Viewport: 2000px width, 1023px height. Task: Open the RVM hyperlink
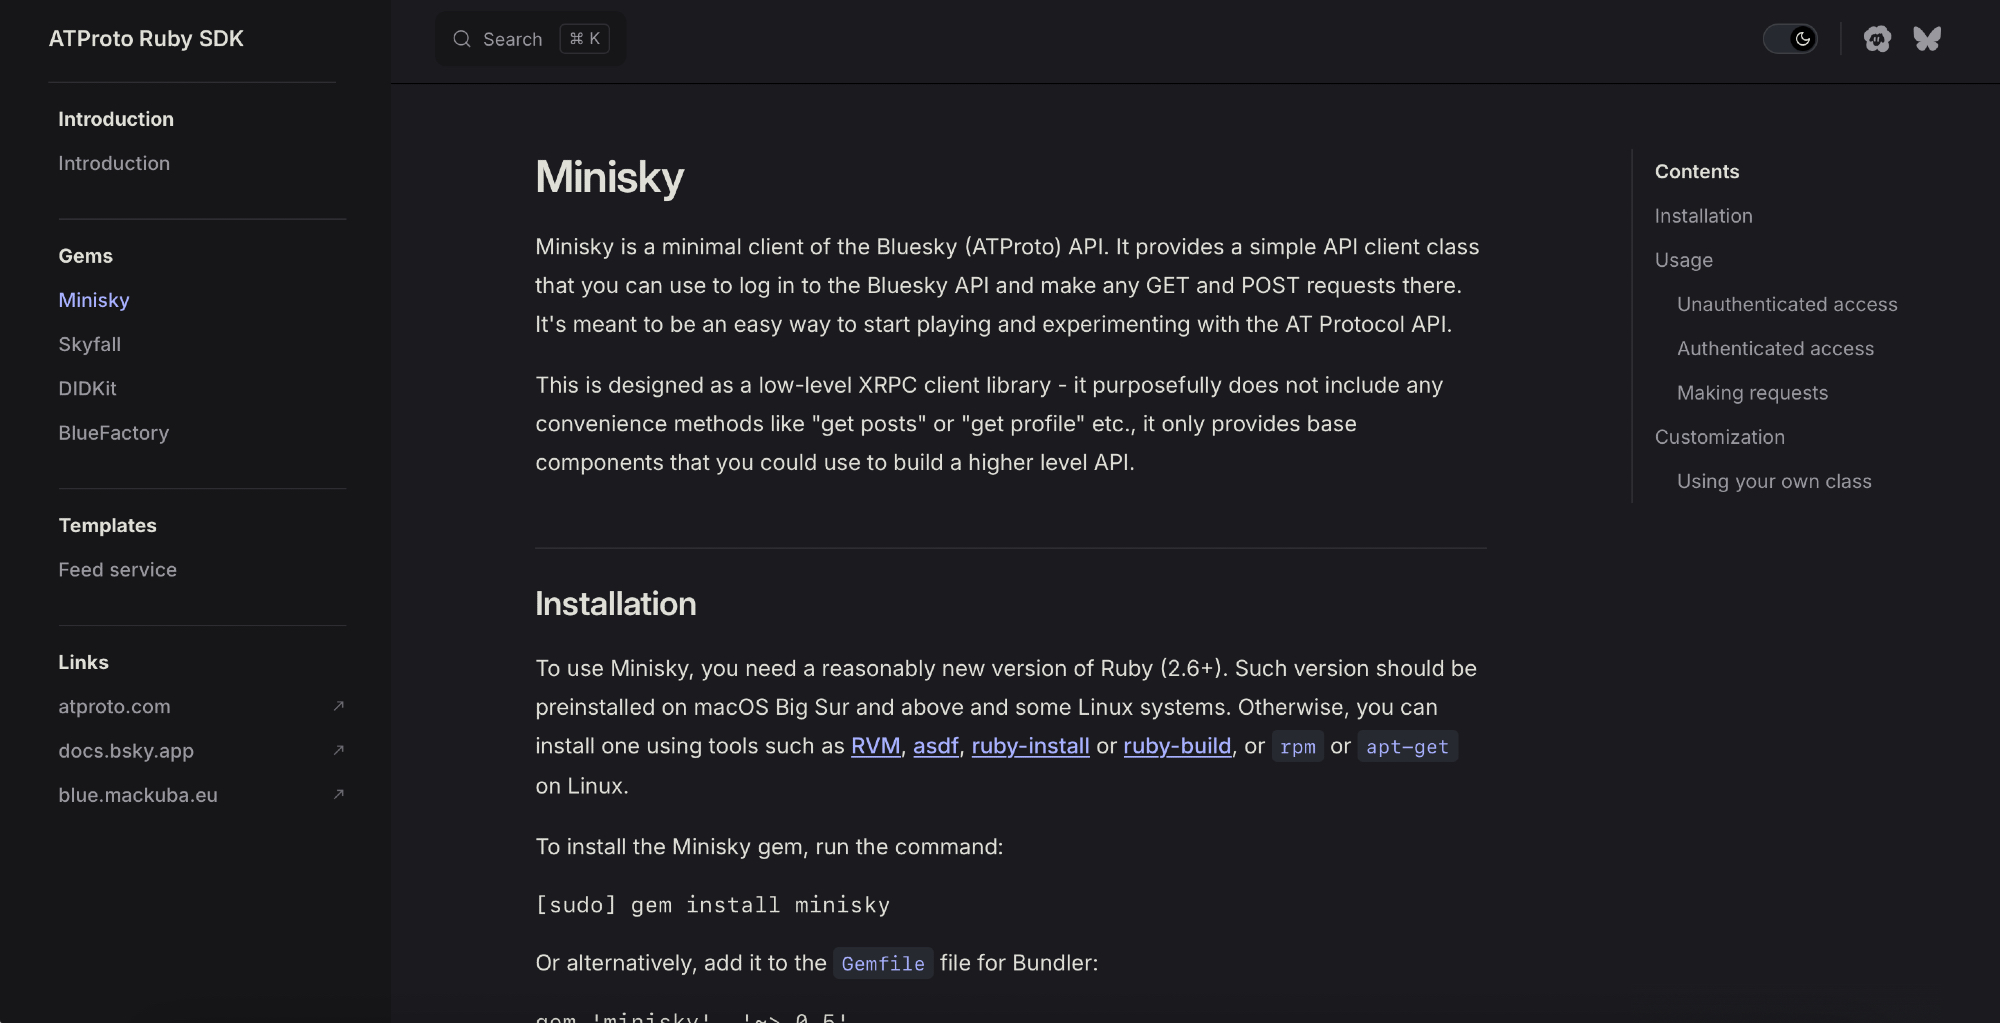coord(875,746)
